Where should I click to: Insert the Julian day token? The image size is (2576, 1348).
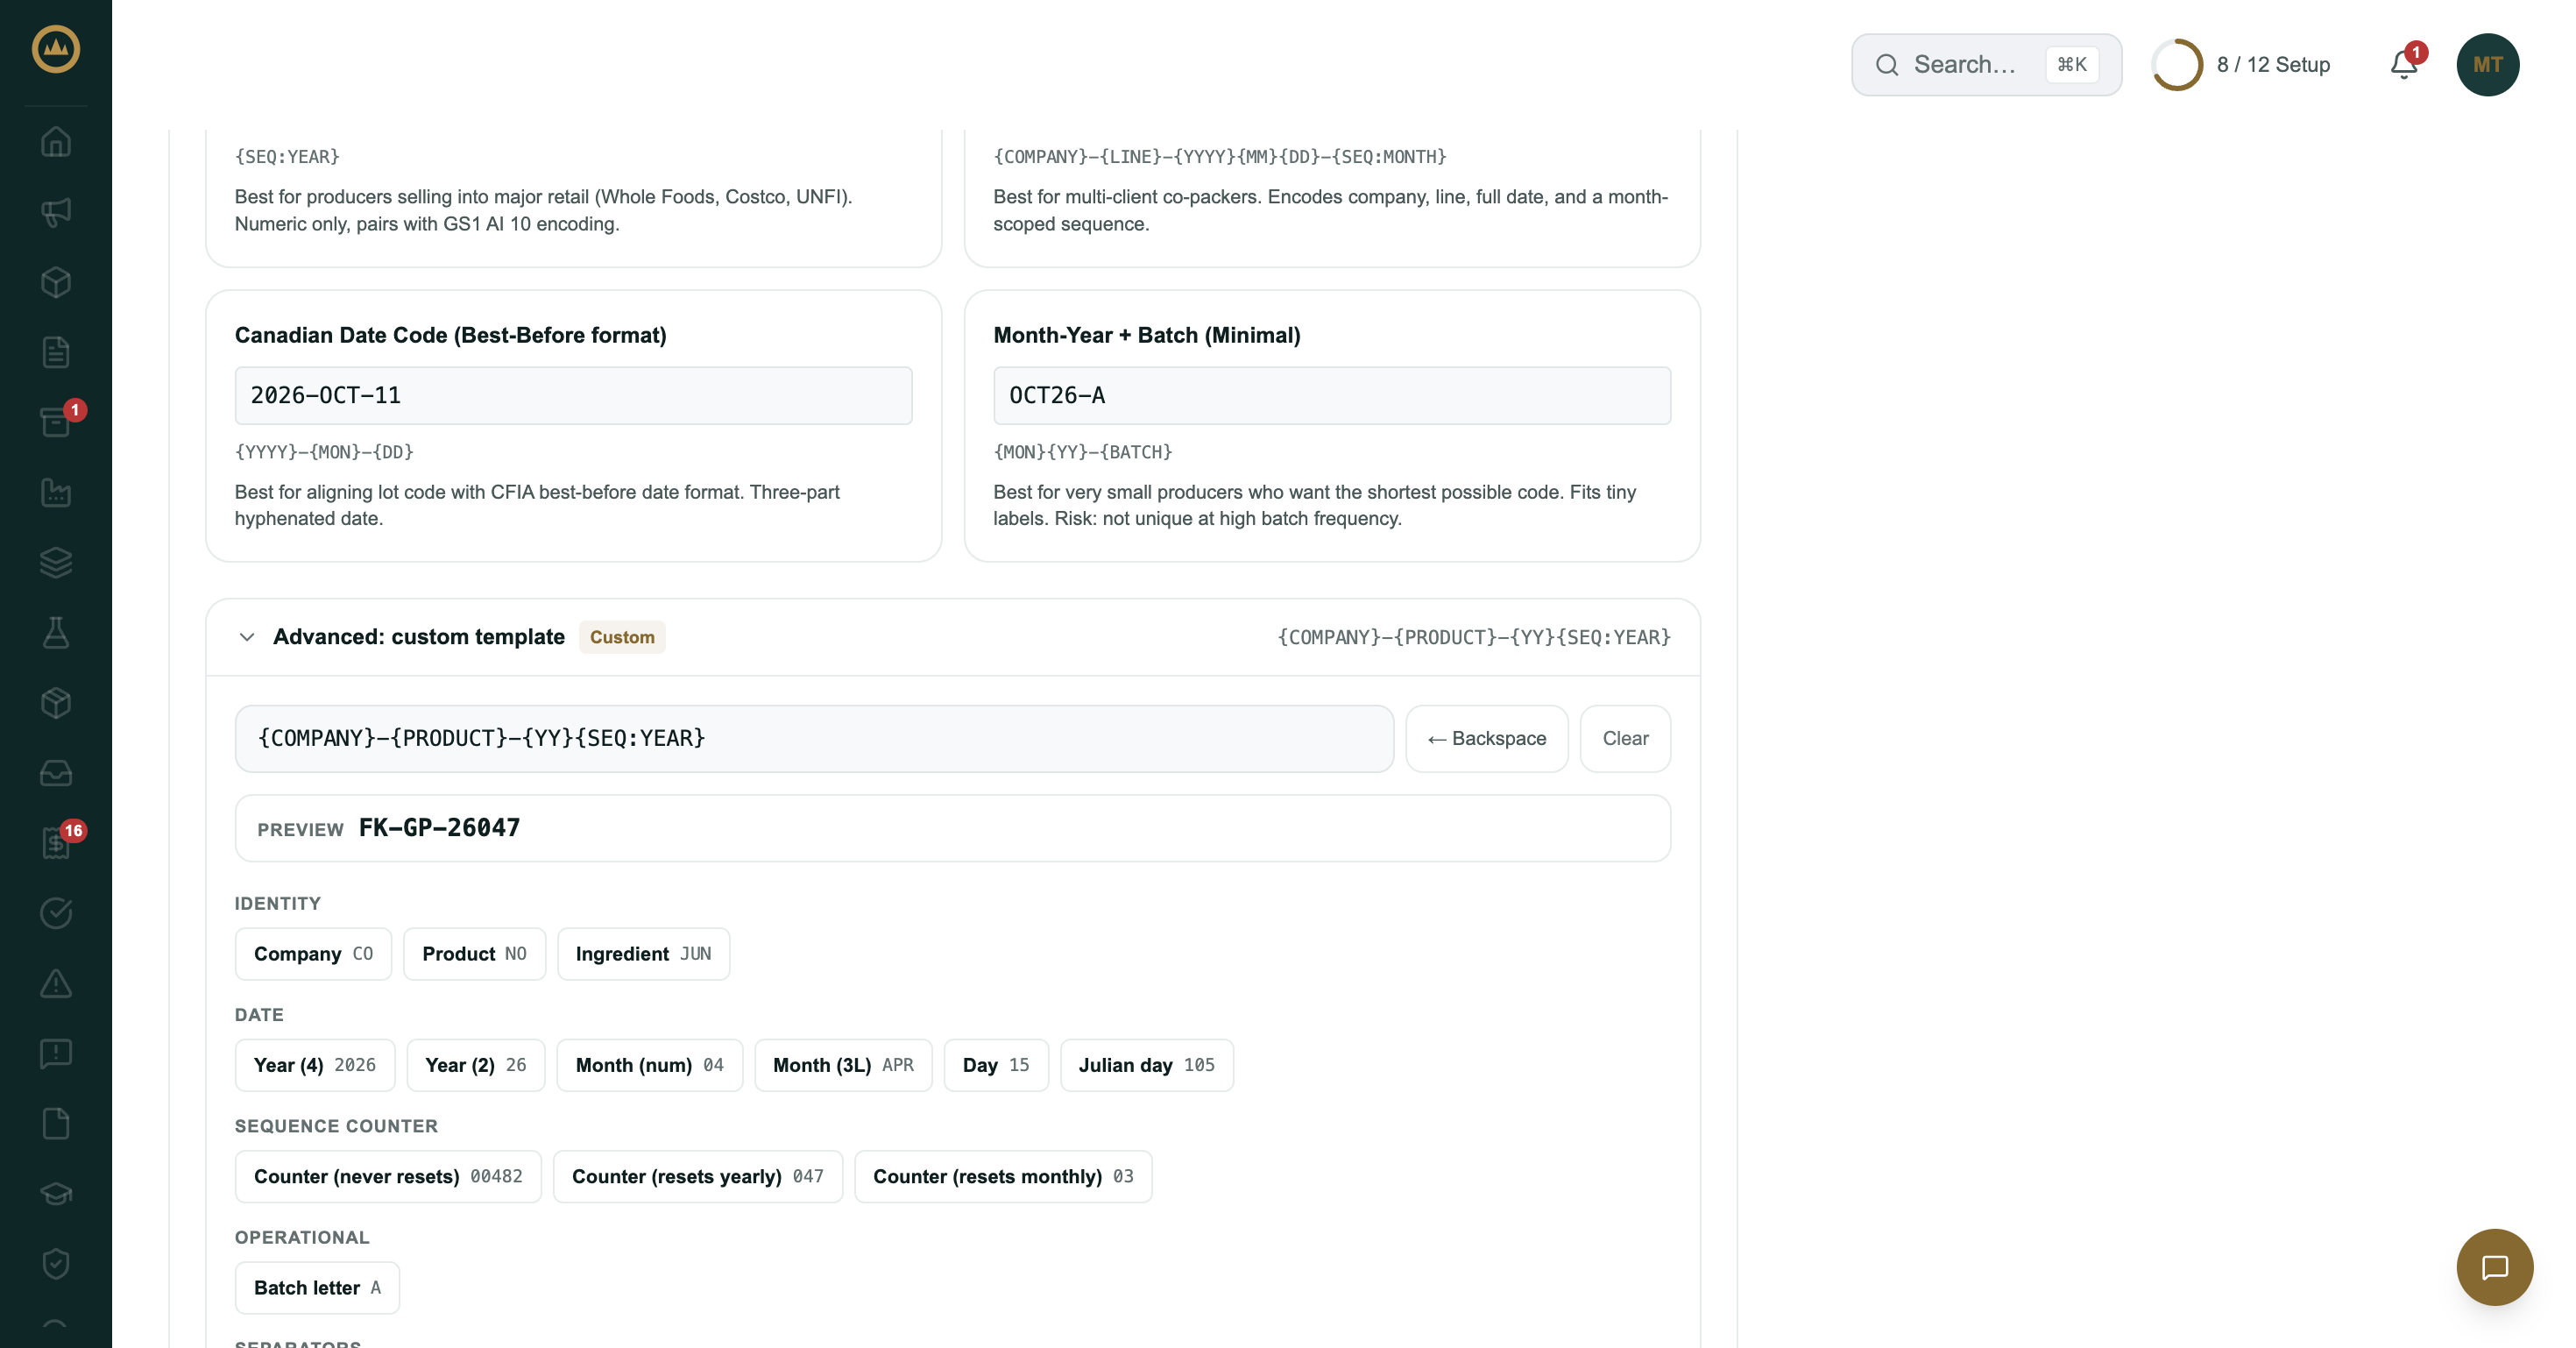coord(1146,1065)
